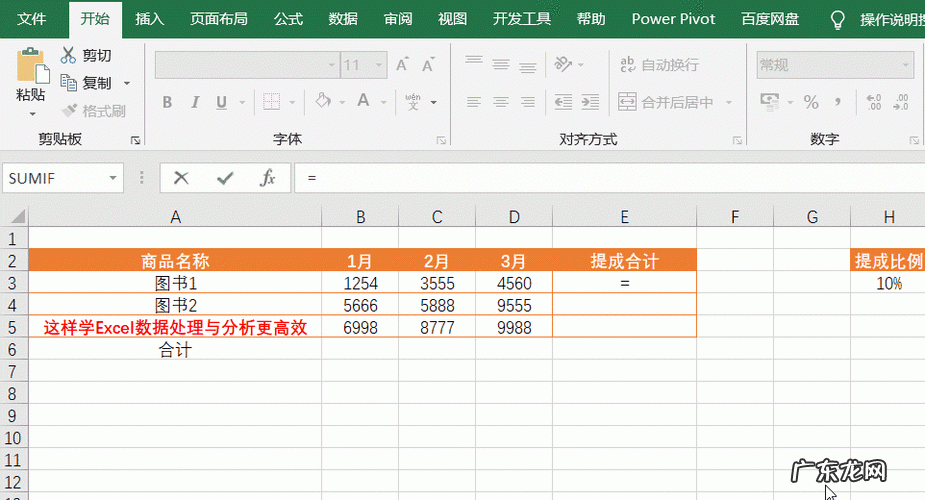
Task: Select cell B3 containing 1254
Action: [x=360, y=283]
